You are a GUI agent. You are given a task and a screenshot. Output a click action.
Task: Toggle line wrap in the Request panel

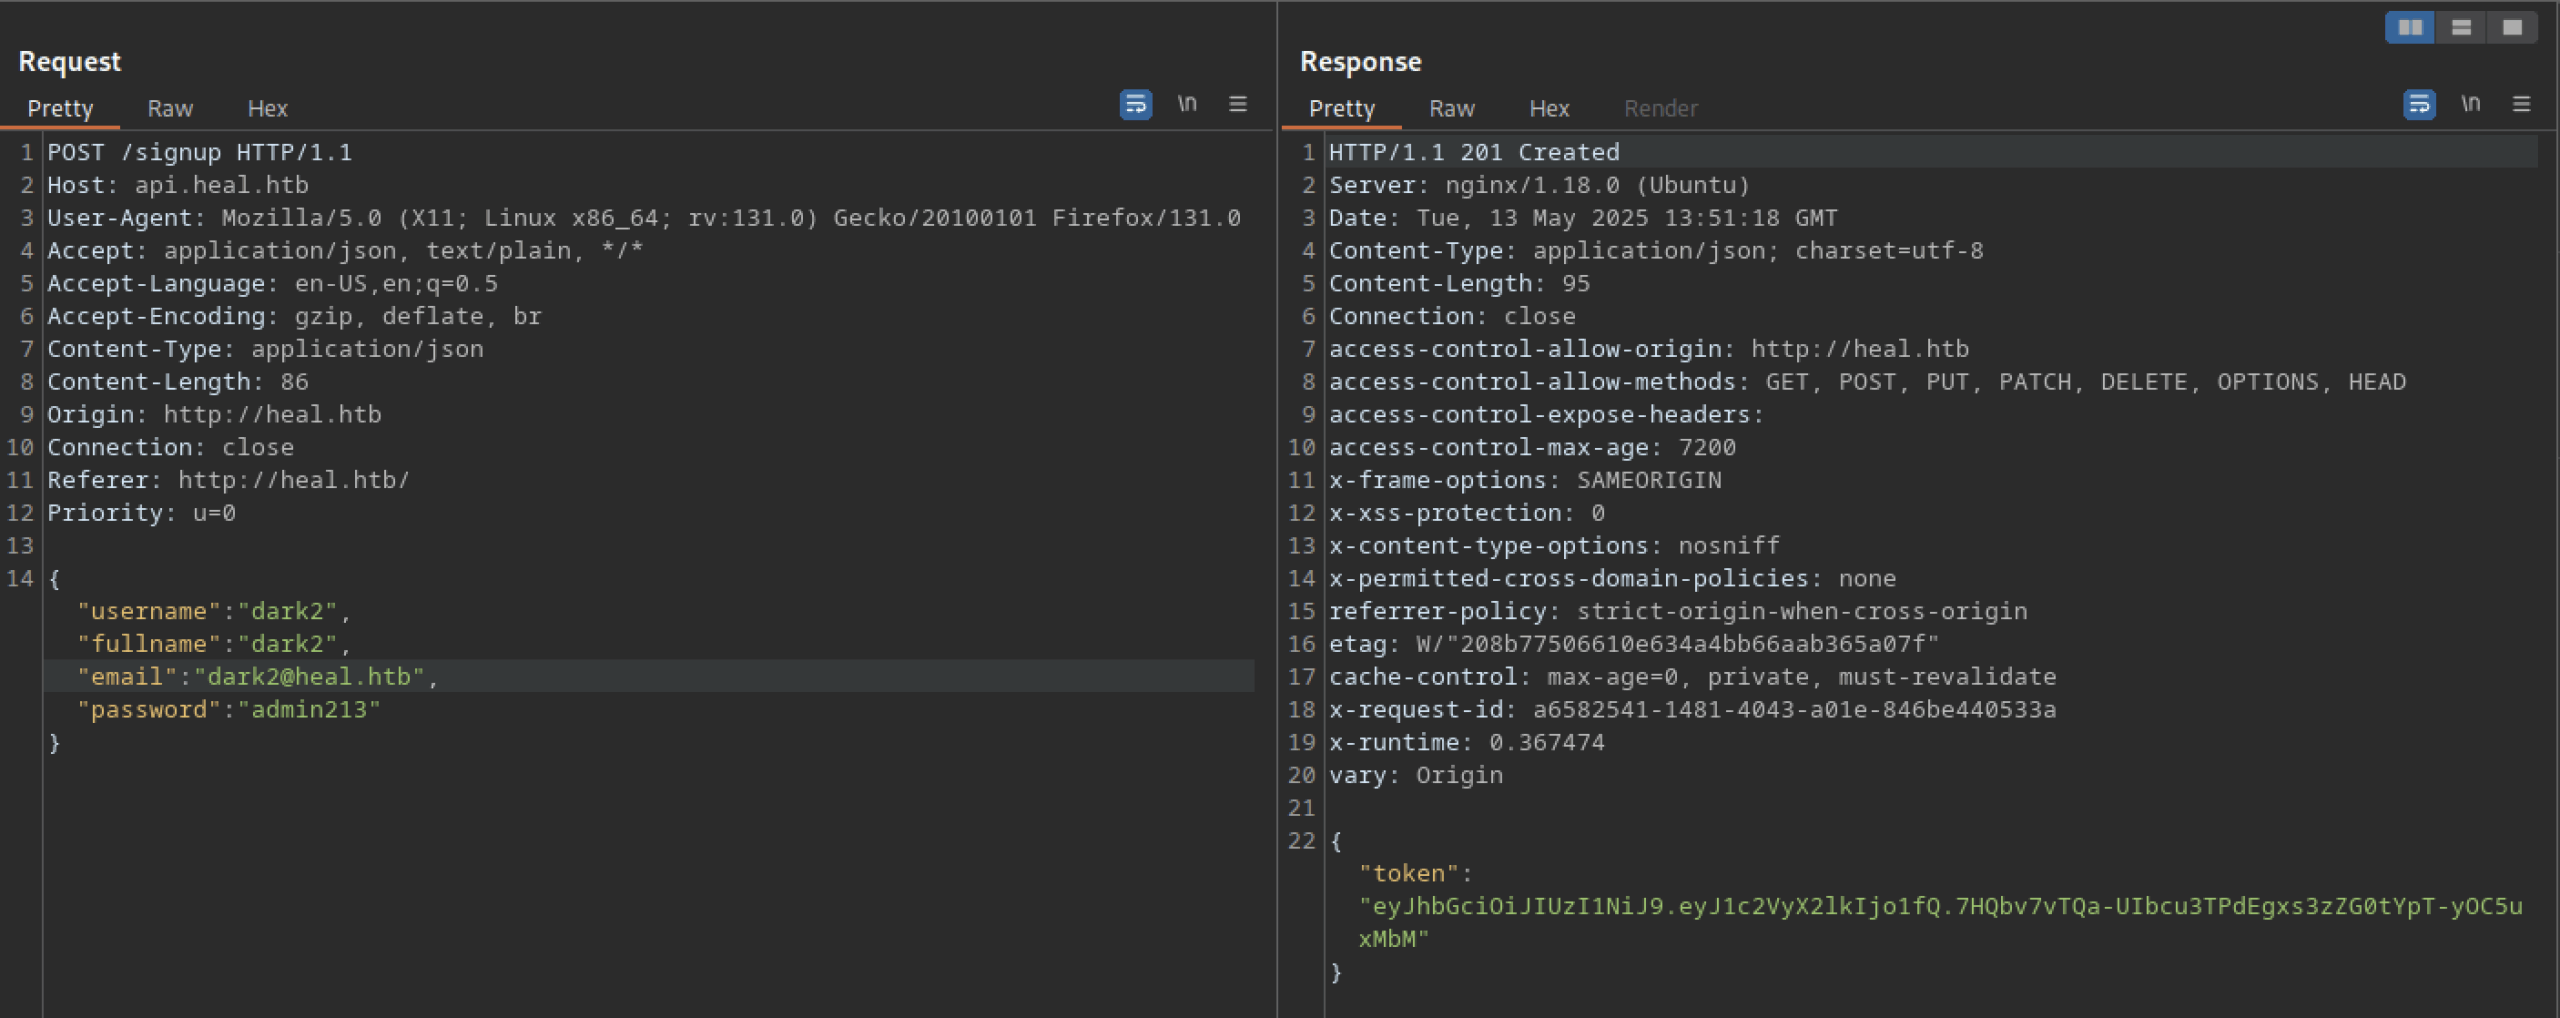[1135, 104]
